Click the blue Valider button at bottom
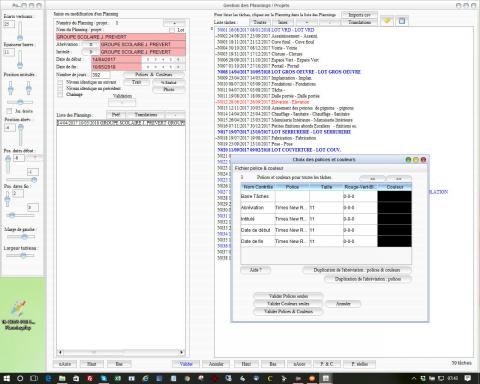Viewport: 480px width, 384px height. click(186, 364)
